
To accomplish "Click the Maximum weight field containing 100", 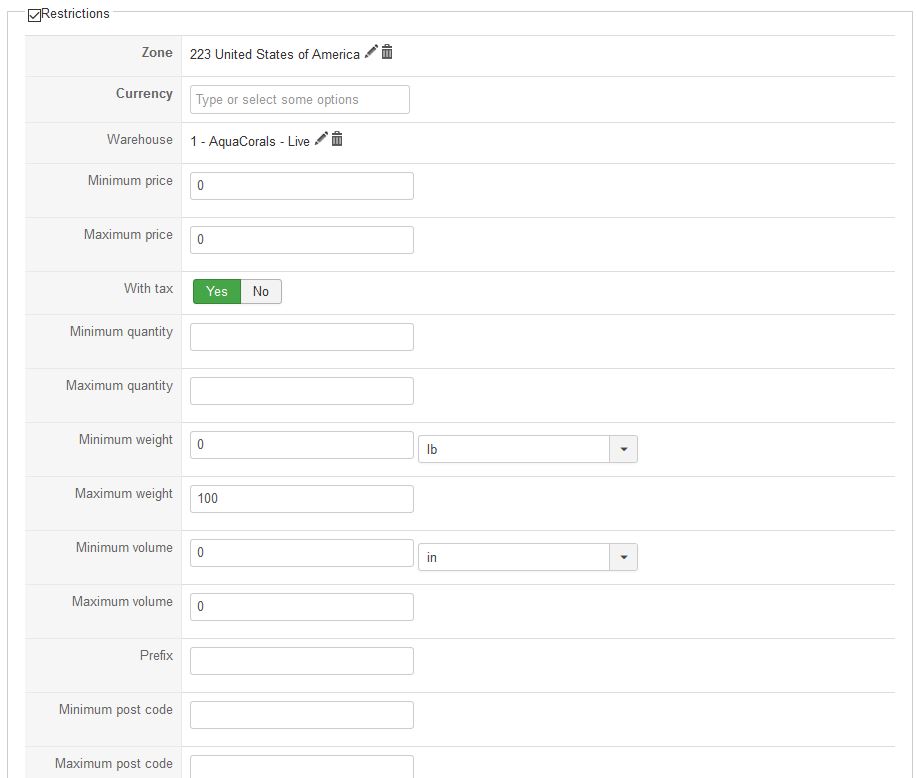I will click(x=301, y=499).
